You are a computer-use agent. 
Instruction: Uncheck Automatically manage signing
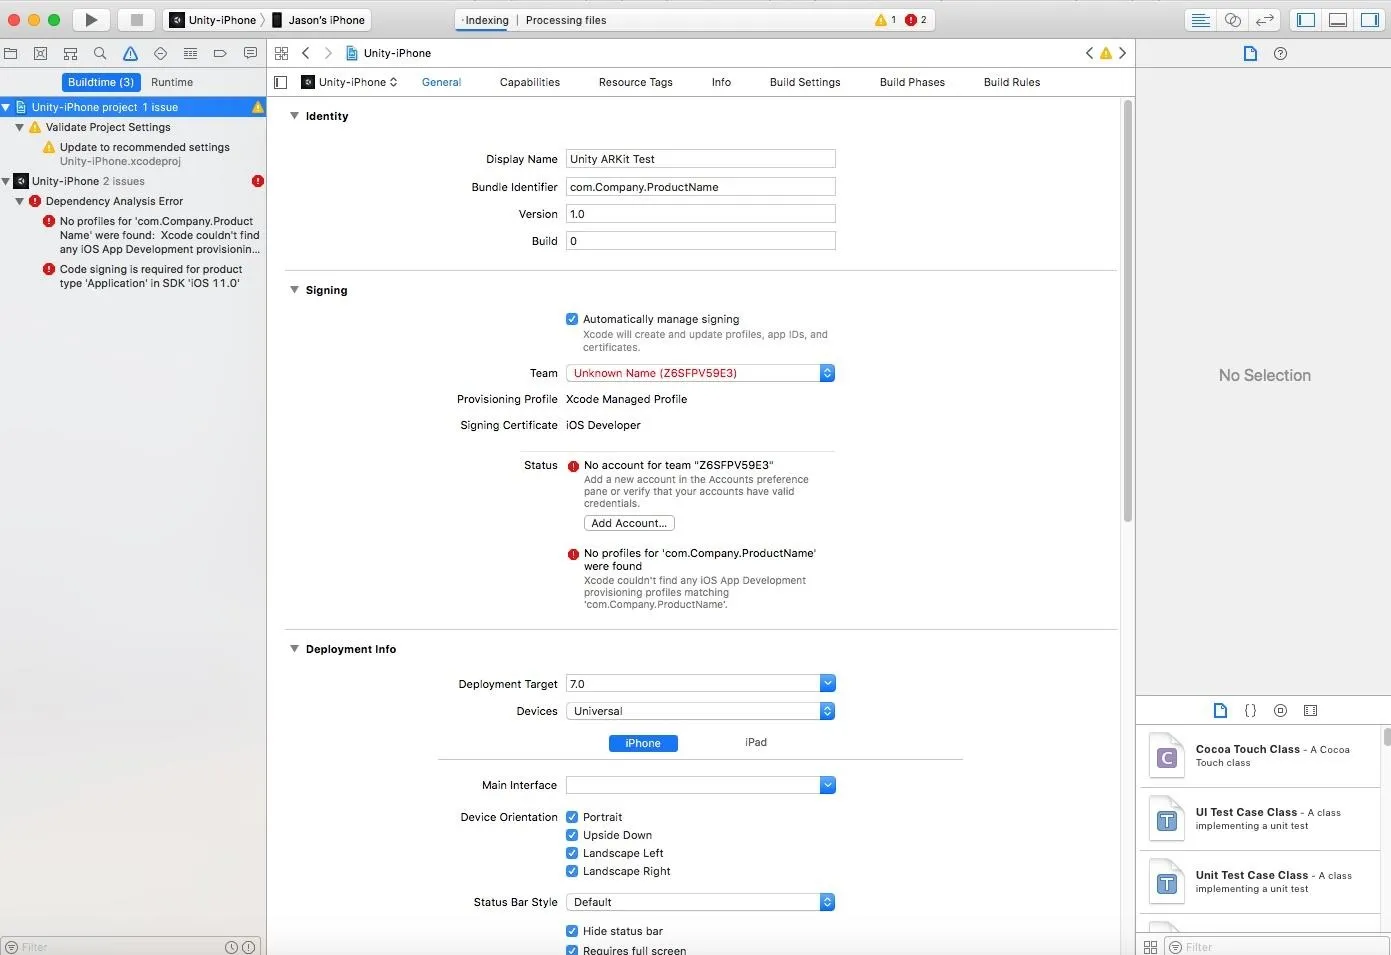572,319
